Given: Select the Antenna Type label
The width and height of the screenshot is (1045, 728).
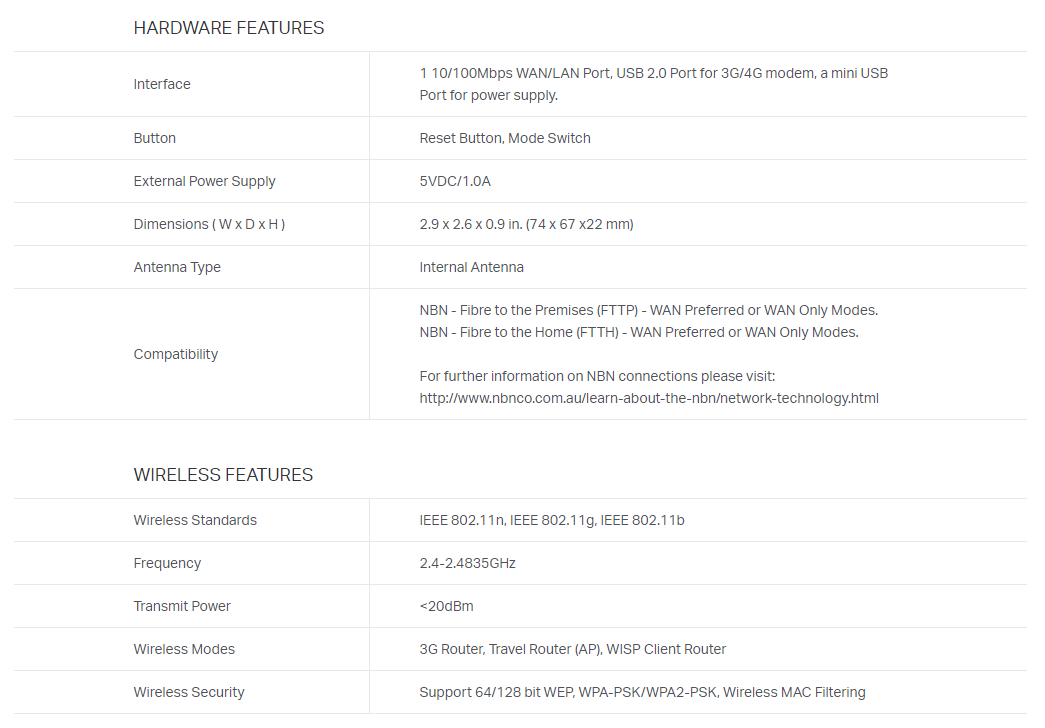Looking at the screenshot, I should tap(177, 267).
